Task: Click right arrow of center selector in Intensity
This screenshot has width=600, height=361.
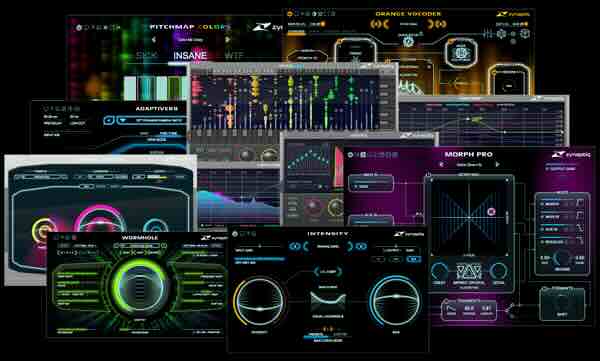Action: click(x=339, y=272)
